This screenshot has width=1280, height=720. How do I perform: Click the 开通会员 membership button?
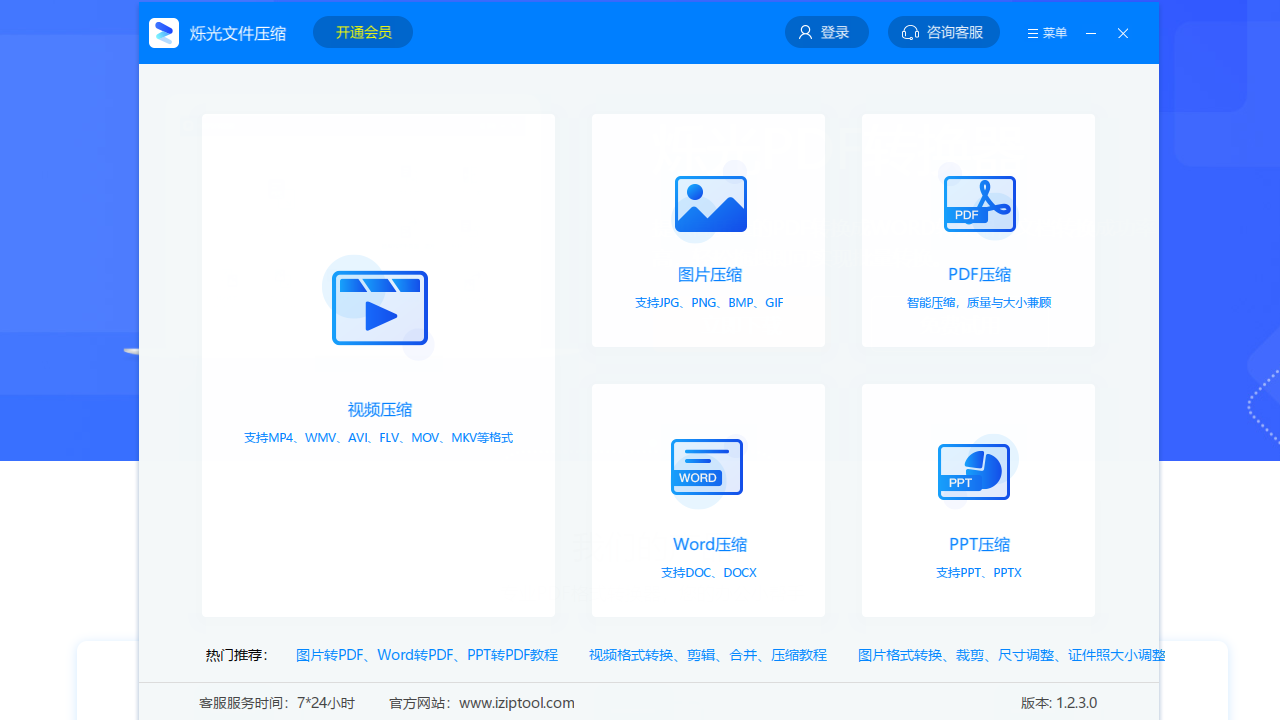[362, 31]
